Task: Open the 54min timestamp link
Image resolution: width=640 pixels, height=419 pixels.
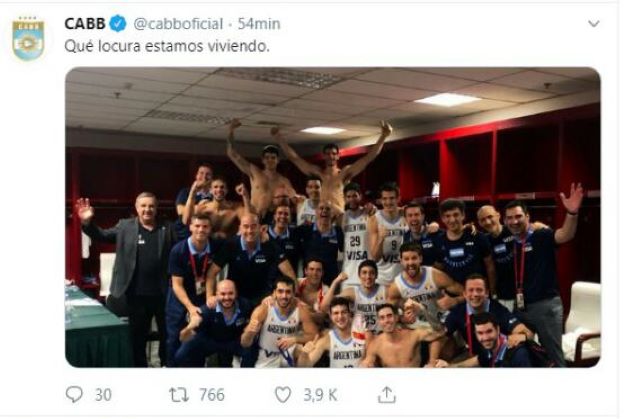Action: tap(260, 23)
